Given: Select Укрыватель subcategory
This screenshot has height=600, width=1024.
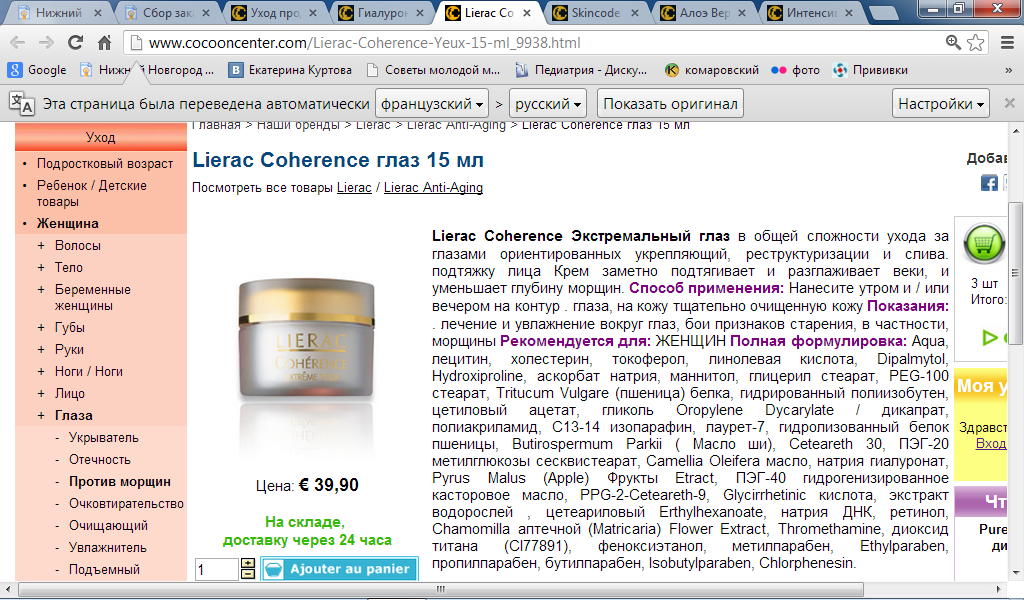Looking at the screenshot, I should pos(103,437).
